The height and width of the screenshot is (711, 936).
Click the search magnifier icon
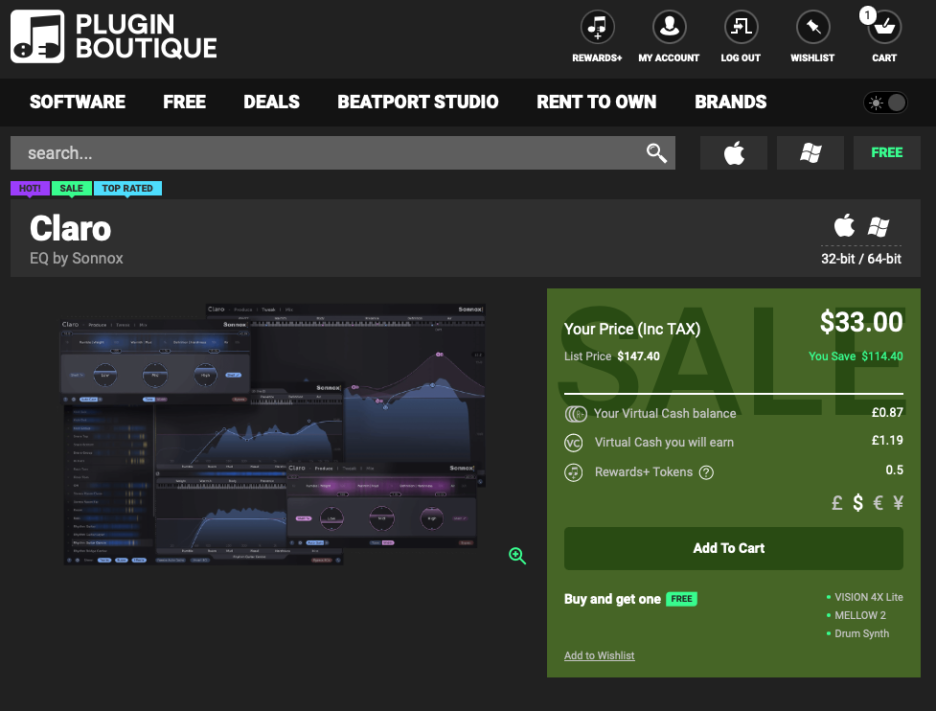pos(656,153)
